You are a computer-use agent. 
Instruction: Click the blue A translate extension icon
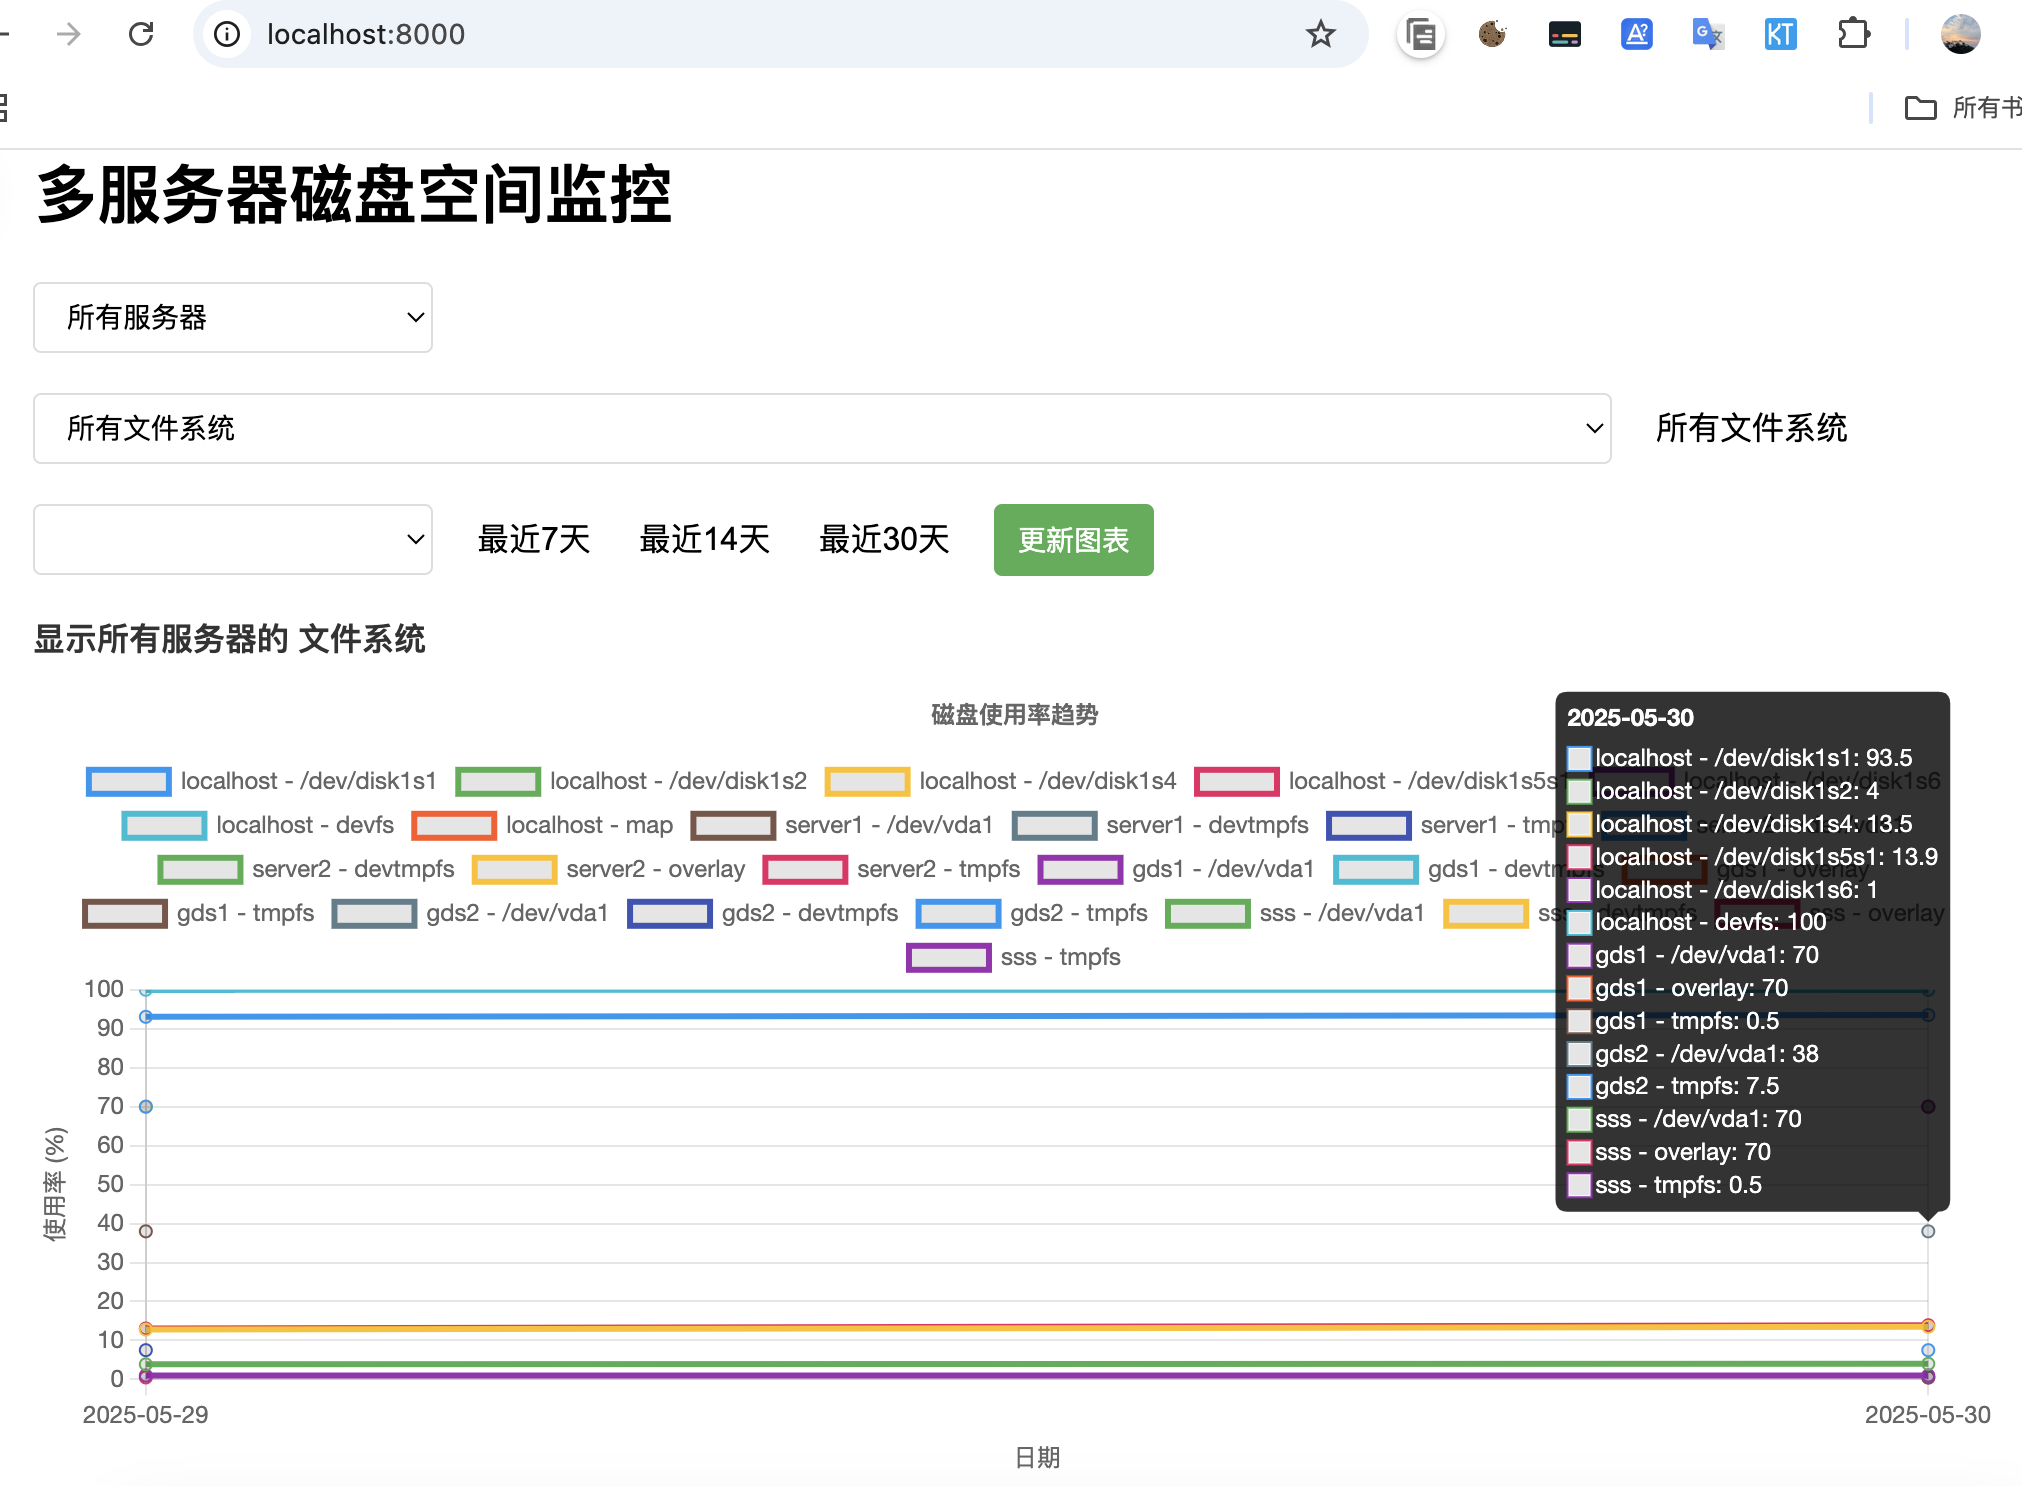pyautogui.click(x=1636, y=34)
